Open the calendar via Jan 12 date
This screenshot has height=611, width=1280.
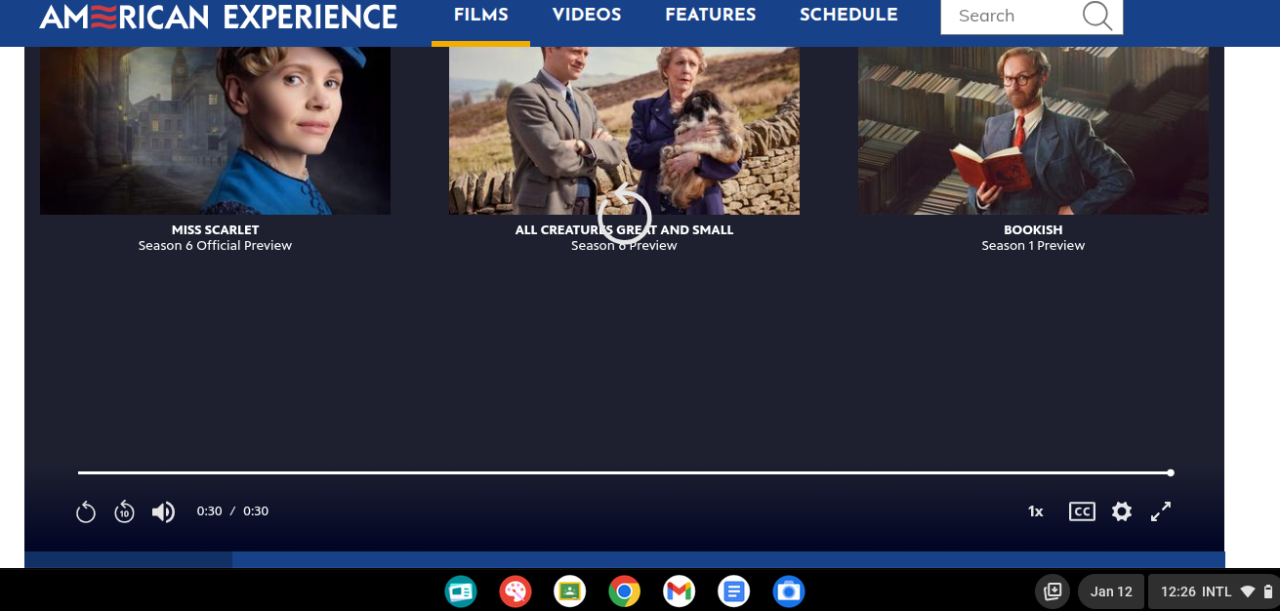[1111, 592]
